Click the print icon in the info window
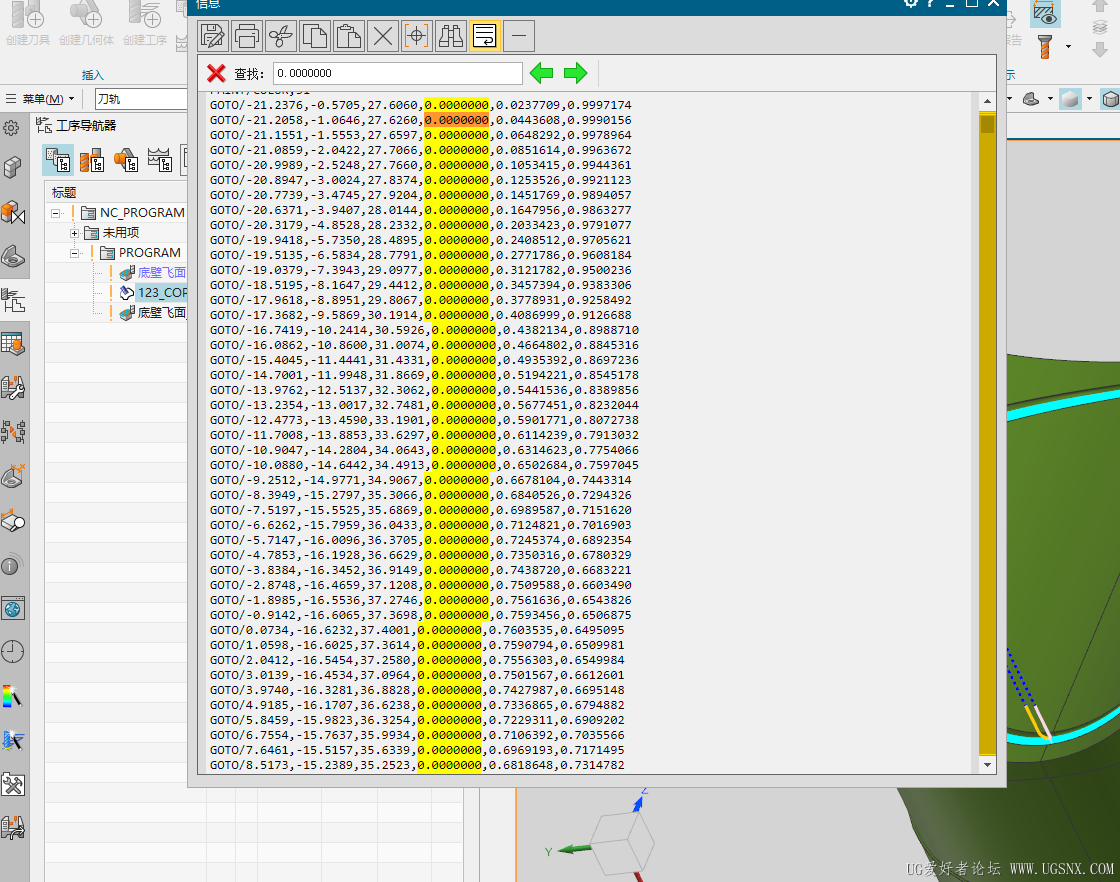 (x=247, y=35)
